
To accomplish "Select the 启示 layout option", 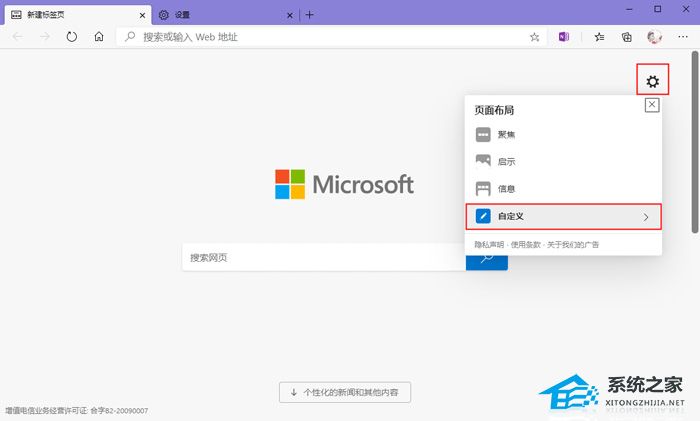I will [x=563, y=162].
